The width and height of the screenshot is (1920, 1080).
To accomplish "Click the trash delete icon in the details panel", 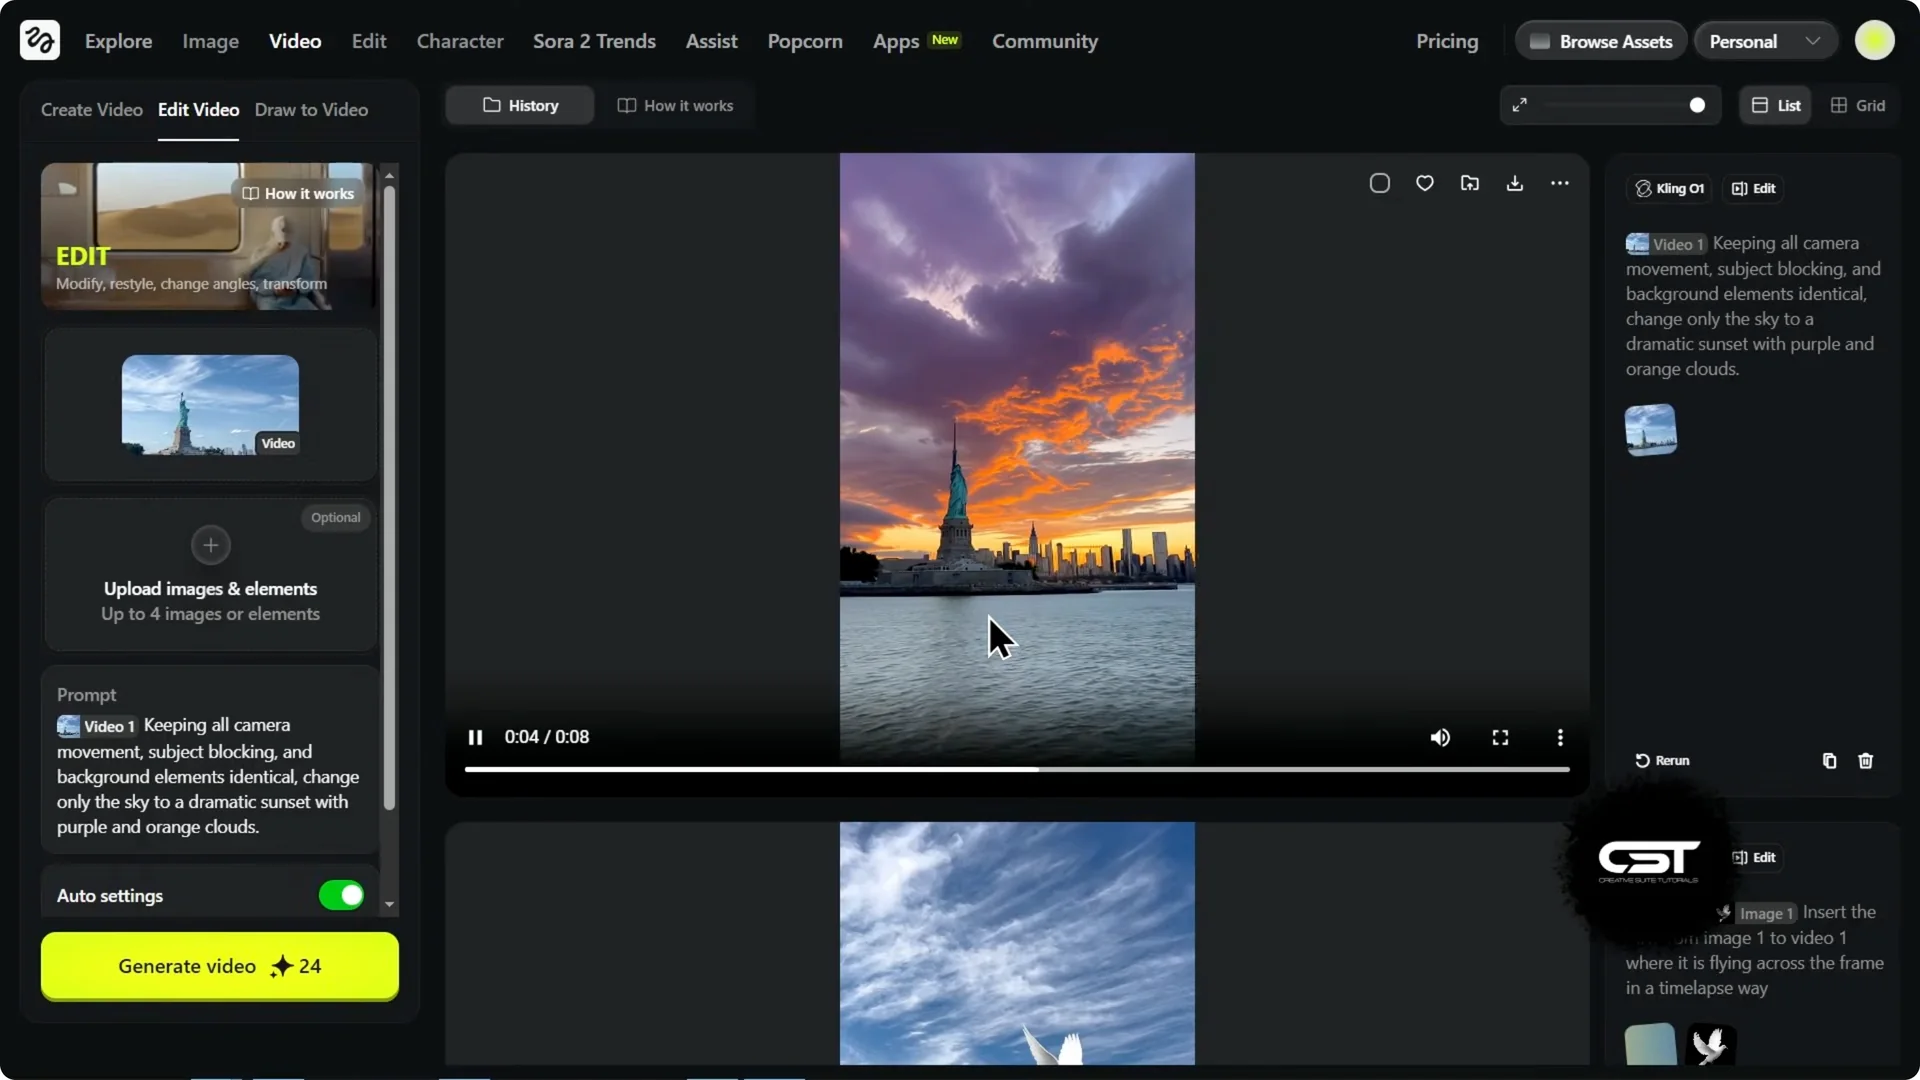I will [x=1865, y=761].
